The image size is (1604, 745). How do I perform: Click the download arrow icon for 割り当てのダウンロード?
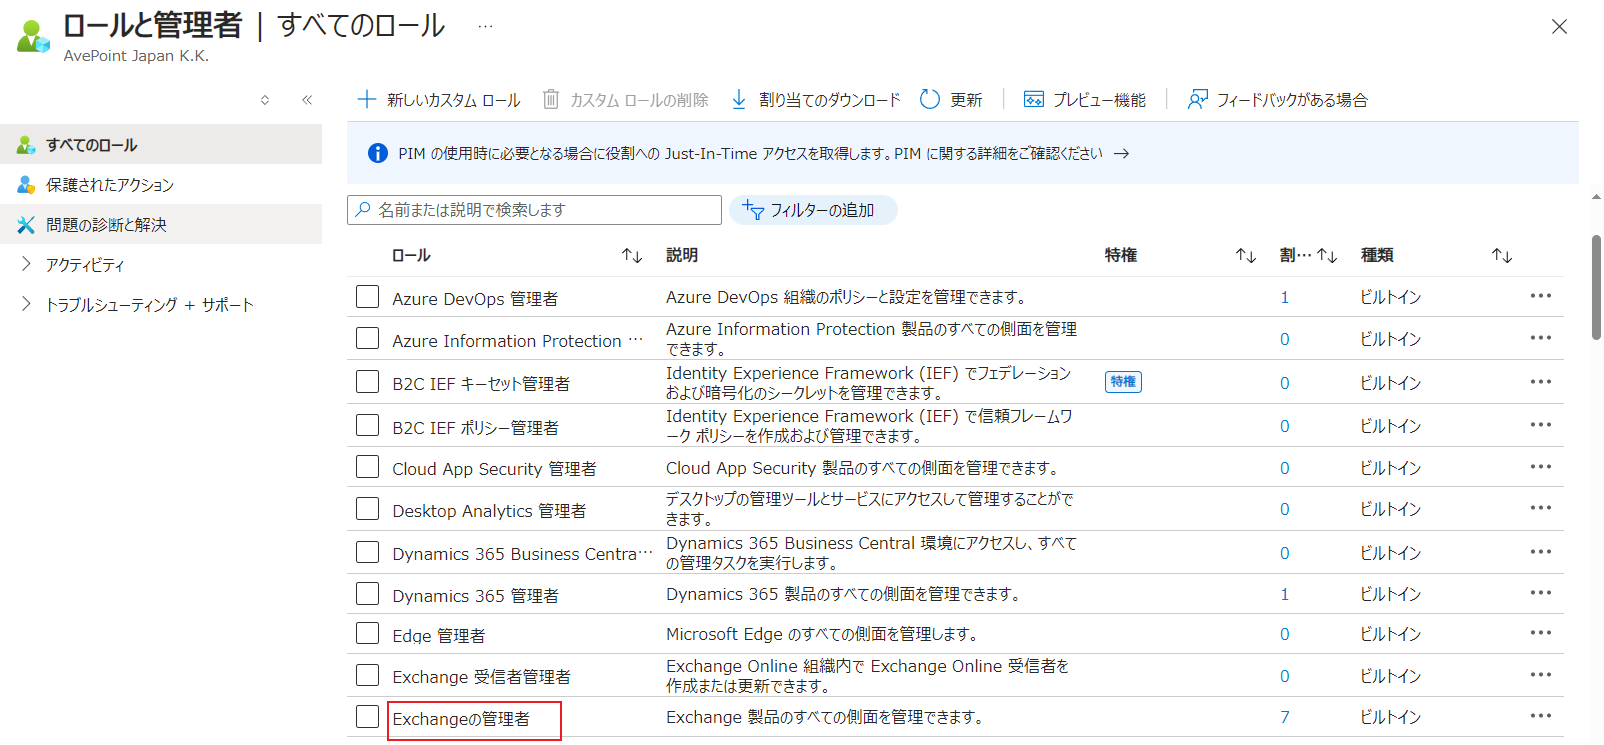(739, 99)
